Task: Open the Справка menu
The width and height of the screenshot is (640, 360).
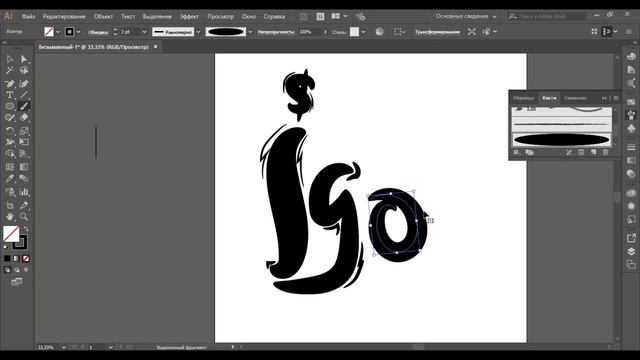Action: [274, 16]
